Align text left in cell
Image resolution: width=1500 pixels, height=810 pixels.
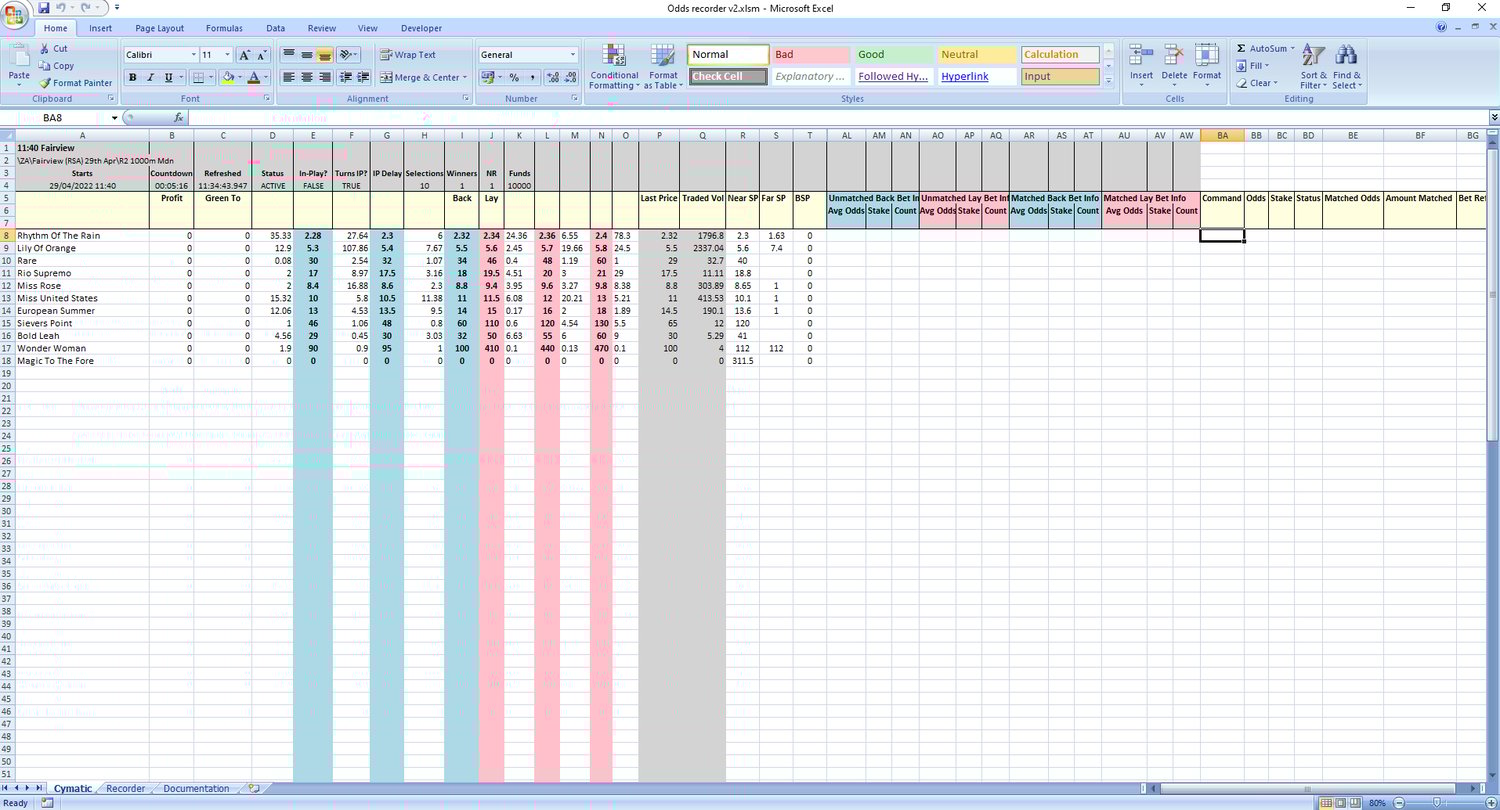point(289,77)
